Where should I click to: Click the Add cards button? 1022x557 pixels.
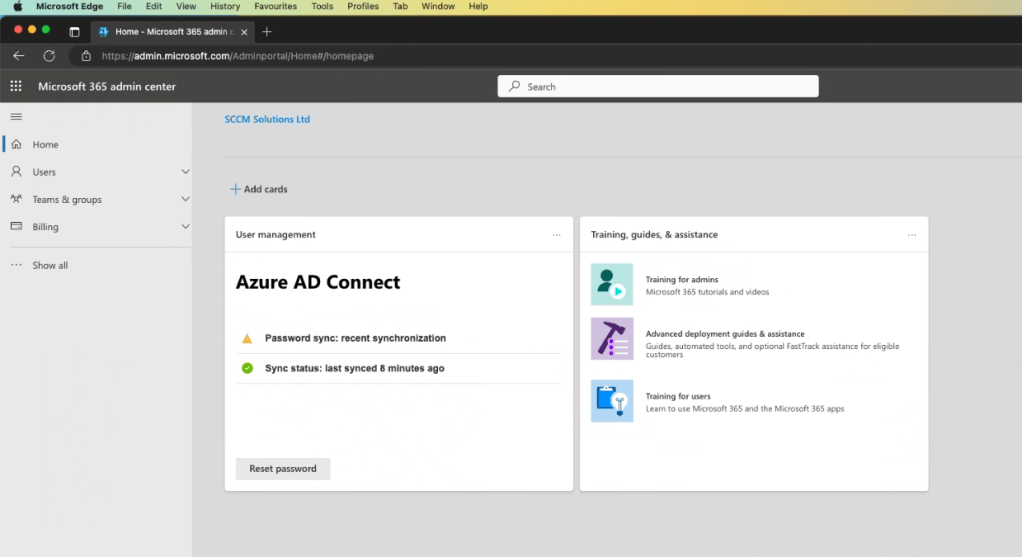[x=259, y=189]
